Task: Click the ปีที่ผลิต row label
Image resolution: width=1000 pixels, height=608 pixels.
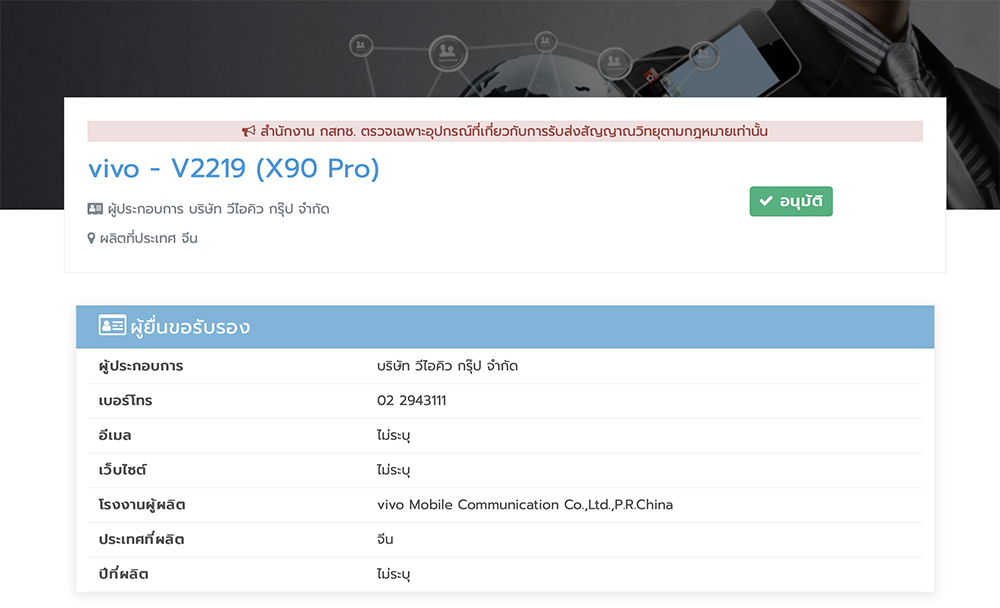Action: 124,574
